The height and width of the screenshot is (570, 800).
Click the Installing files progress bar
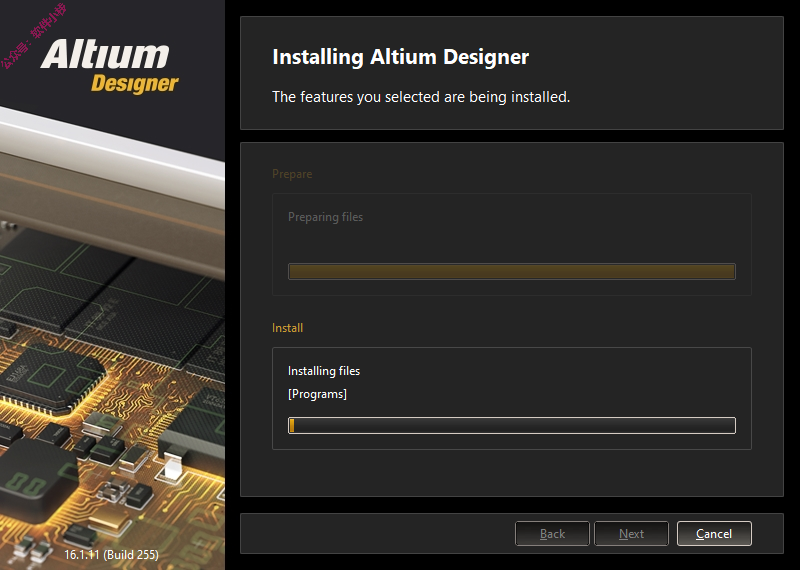coord(512,425)
